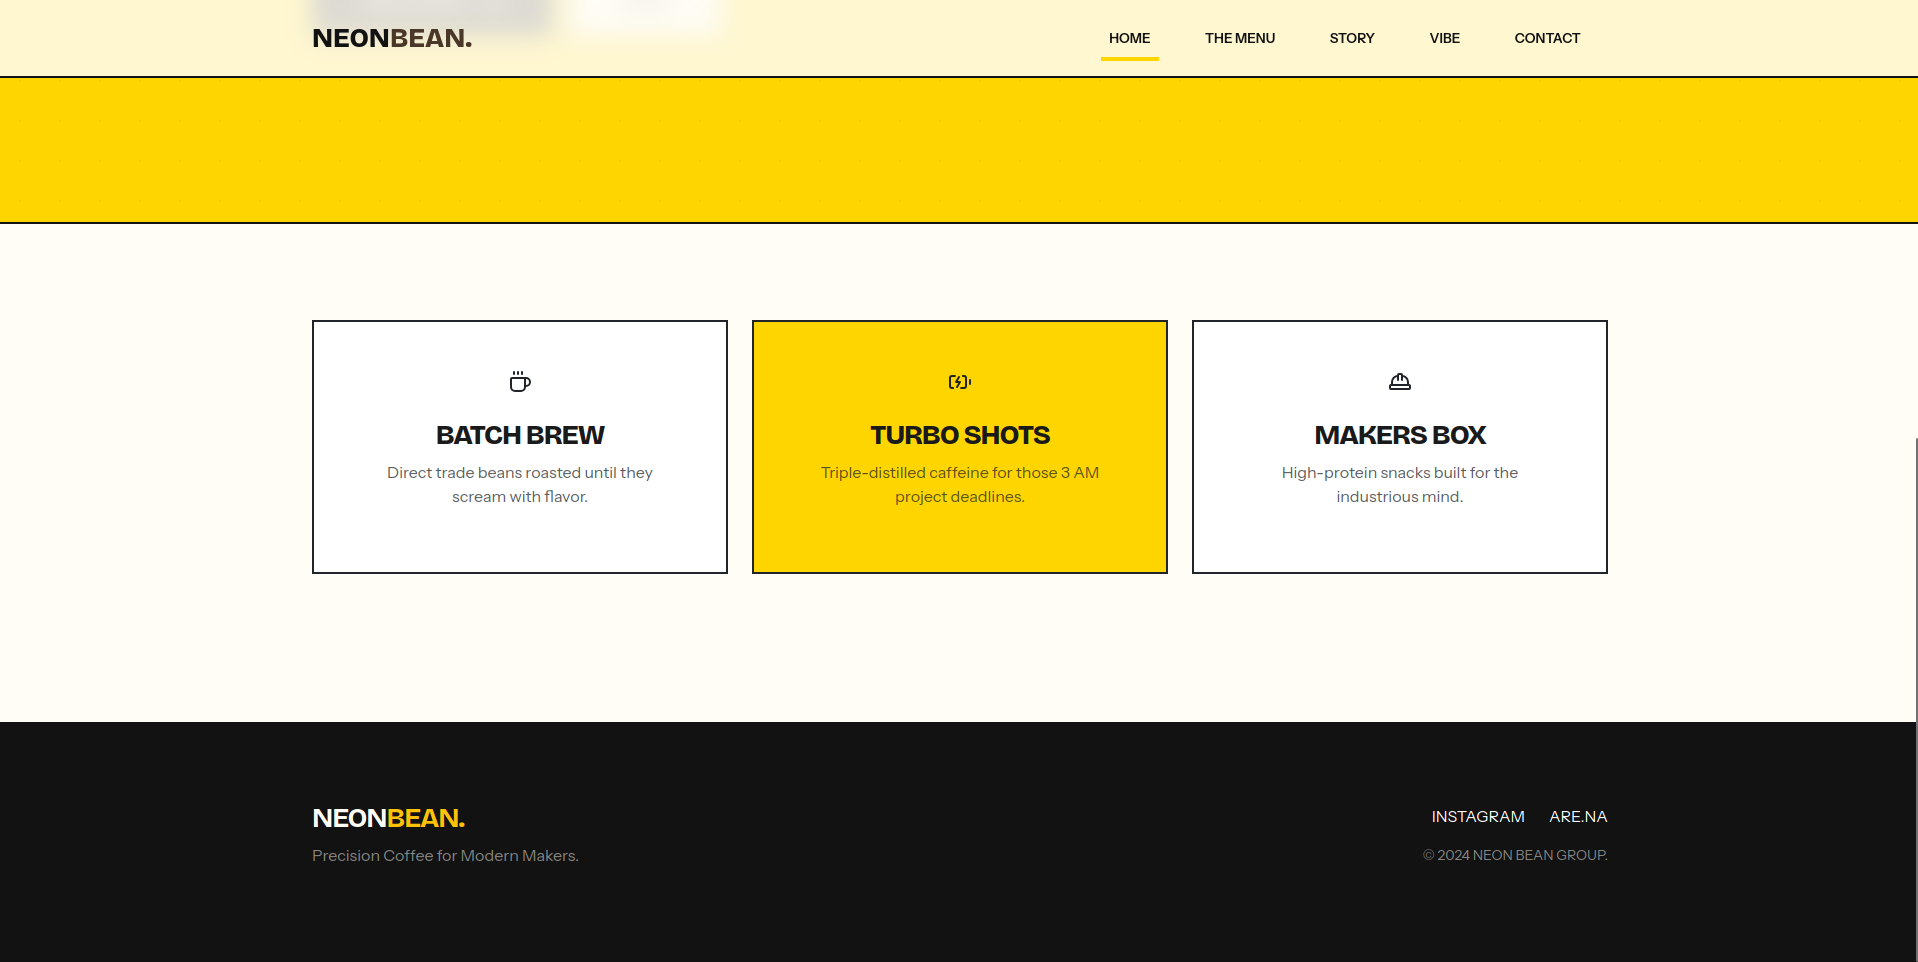Click the NEONBEAN logo in the footer

[388, 817]
